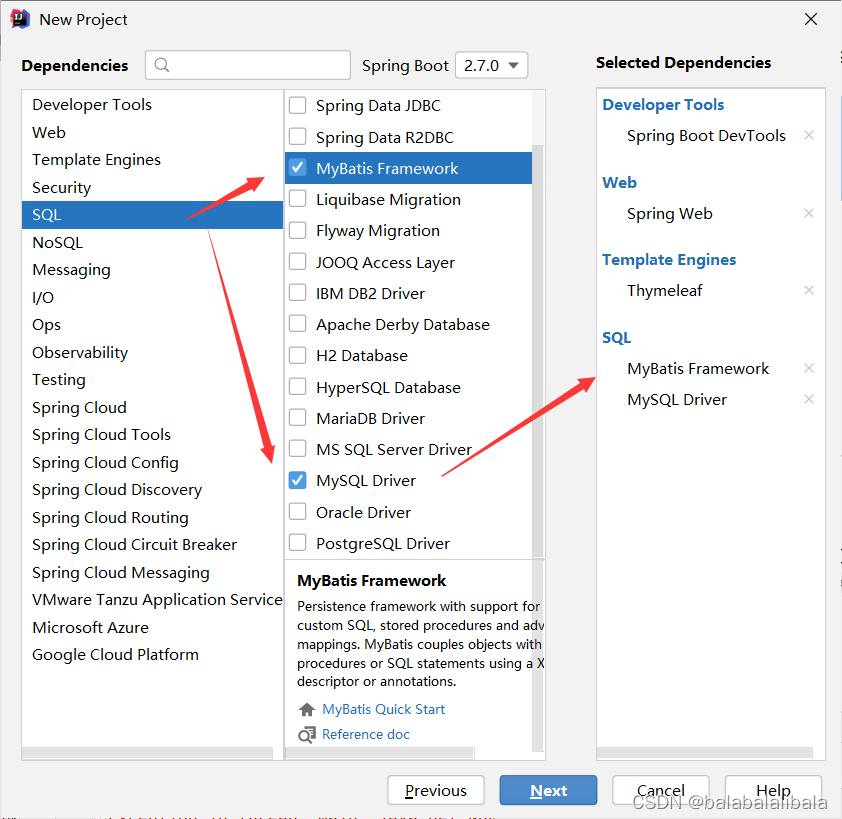Select the Testing category
The height and width of the screenshot is (819, 842).
click(x=153, y=380)
